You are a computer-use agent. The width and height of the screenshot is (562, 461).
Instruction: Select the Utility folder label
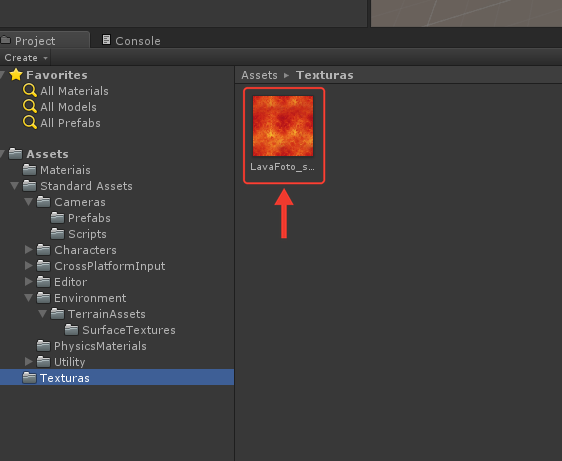[70, 362]
